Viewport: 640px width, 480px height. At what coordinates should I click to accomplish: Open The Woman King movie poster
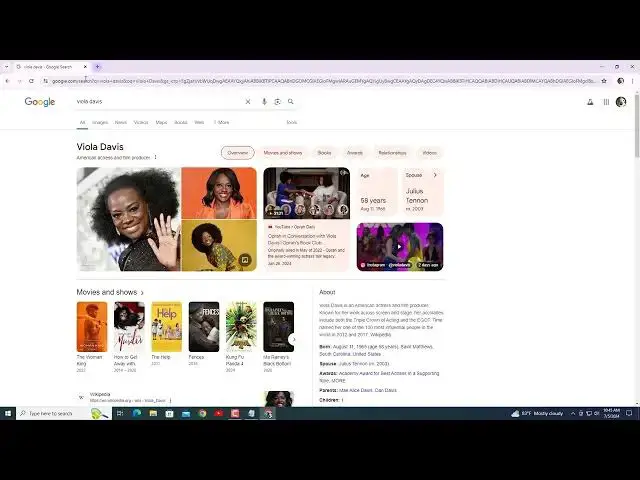[92, 327]
